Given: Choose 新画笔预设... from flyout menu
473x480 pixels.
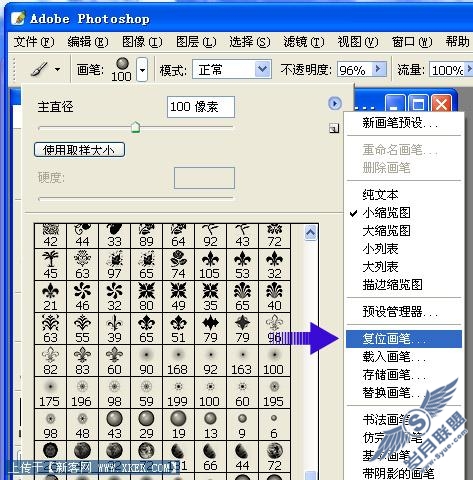Looking at the screenshot, I should pyautogui.click(x=404, y=123).
